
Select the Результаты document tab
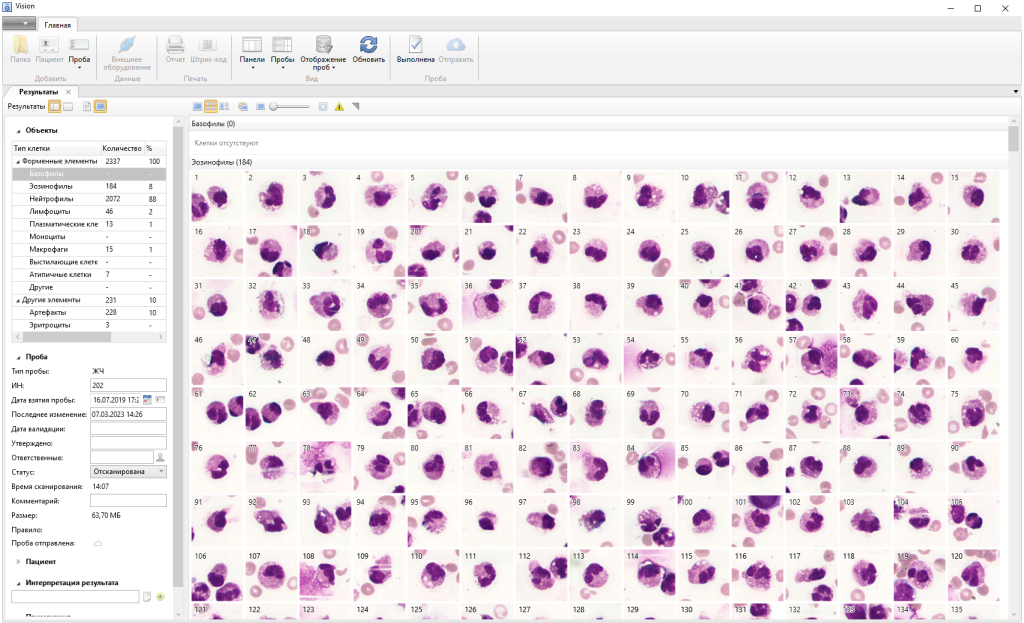click(38, 92)
